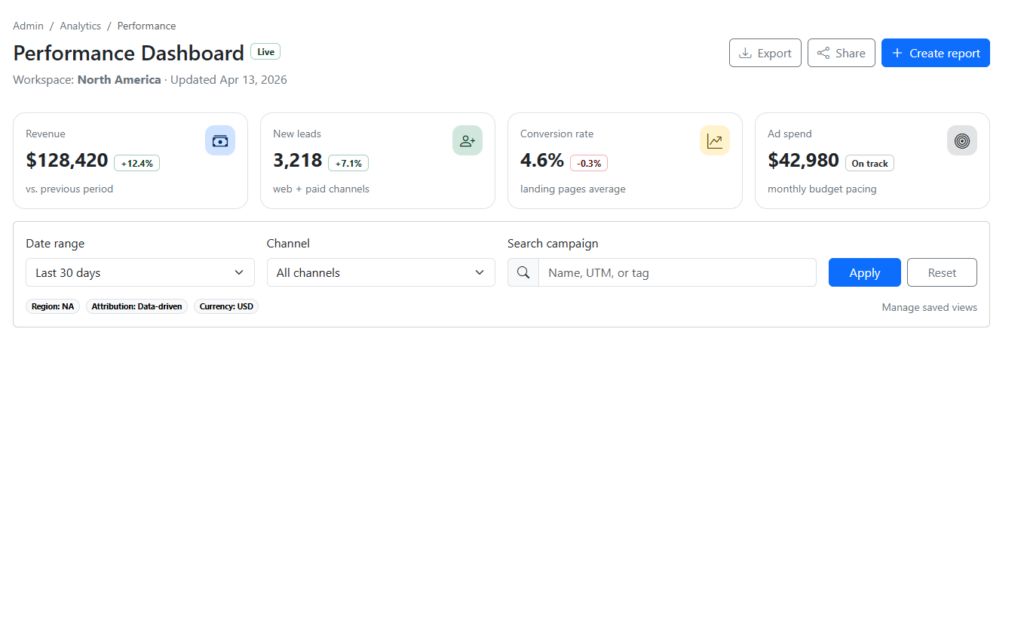Export the dashboard data
The height and width of the screenshot is (630, 1024).
[x=765, y=53]
